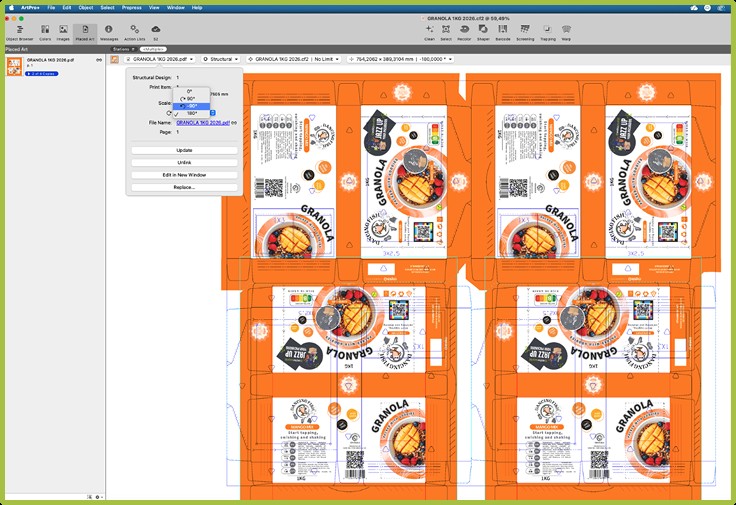This screenshot has width=736, height=505.
Task: Expand the 2 of 4 Copies badge
Action: click(42, 74)
